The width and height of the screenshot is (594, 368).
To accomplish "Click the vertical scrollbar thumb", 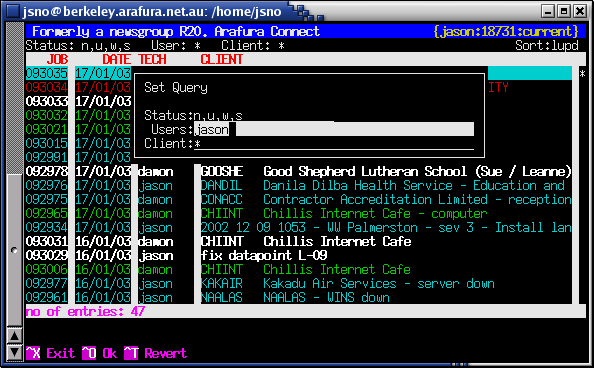I will coord(14,250).
